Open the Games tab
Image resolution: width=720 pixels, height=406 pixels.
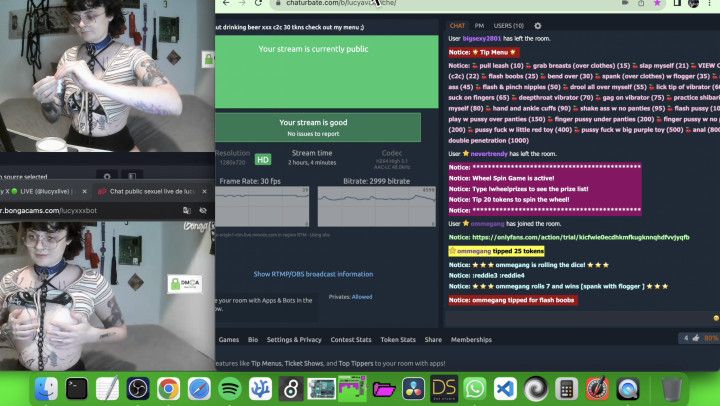229,339
